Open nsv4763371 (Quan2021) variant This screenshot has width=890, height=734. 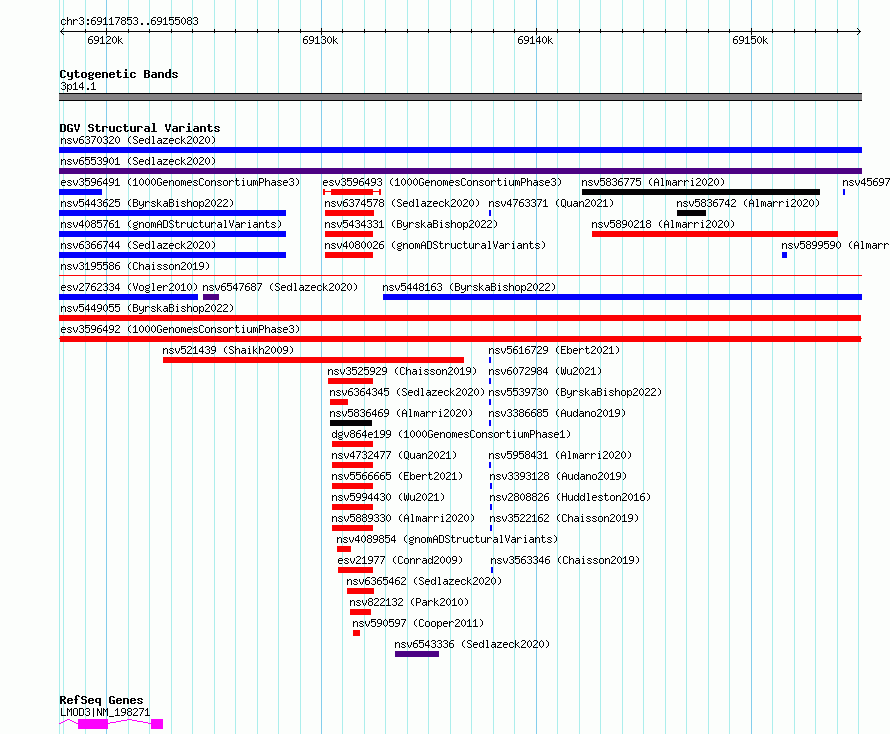(551, 203)
